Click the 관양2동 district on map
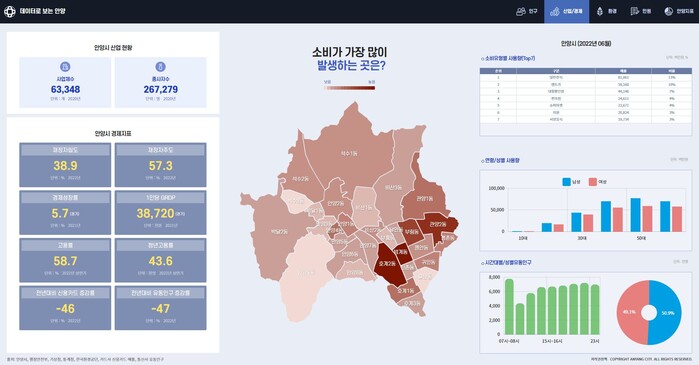This screenshot has height=365, width=699. click(438, 225)
